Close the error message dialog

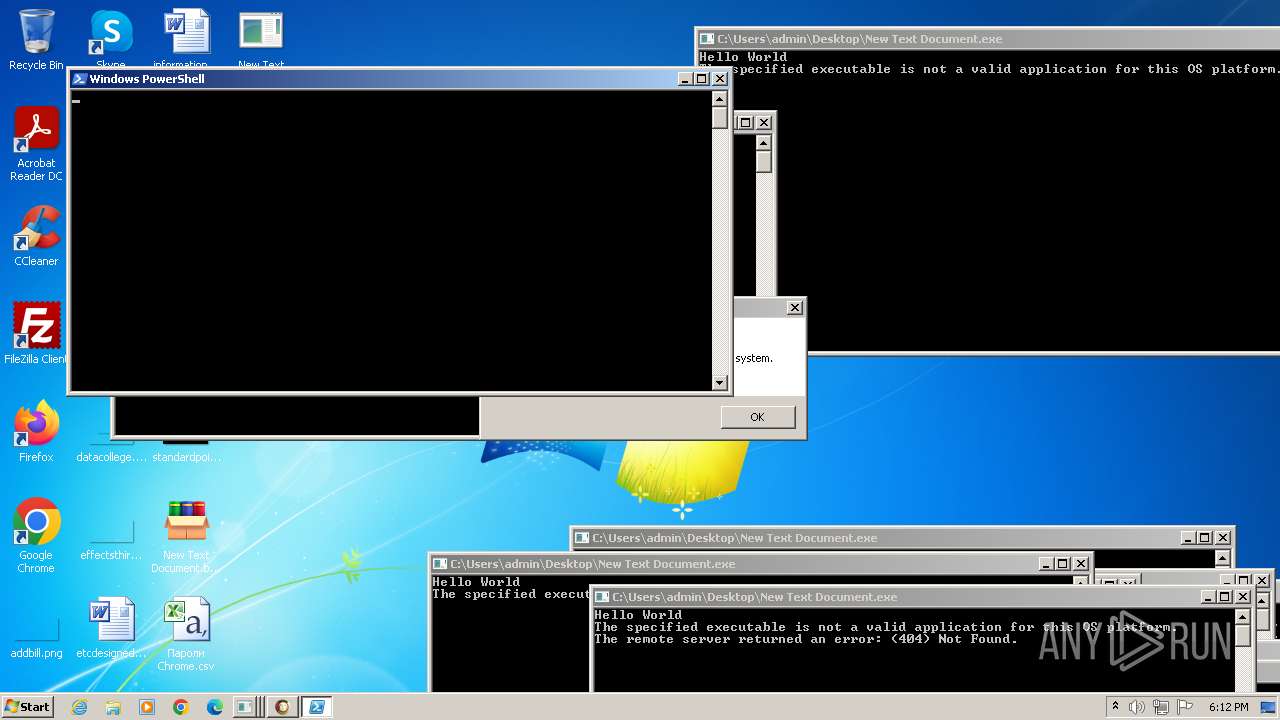pos(795,308)
